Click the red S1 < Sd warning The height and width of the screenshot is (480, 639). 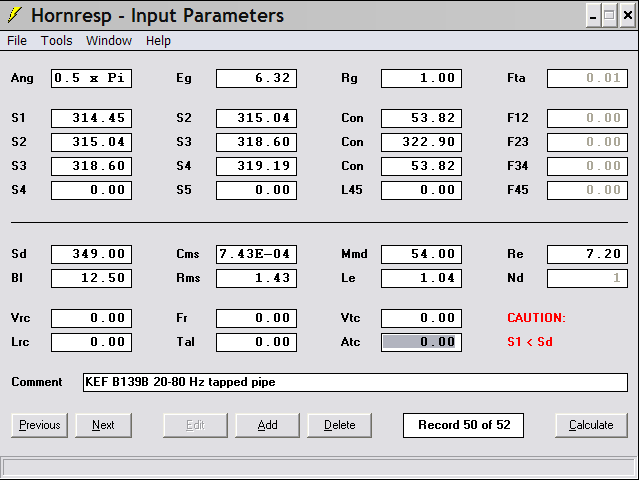(530, 342)
